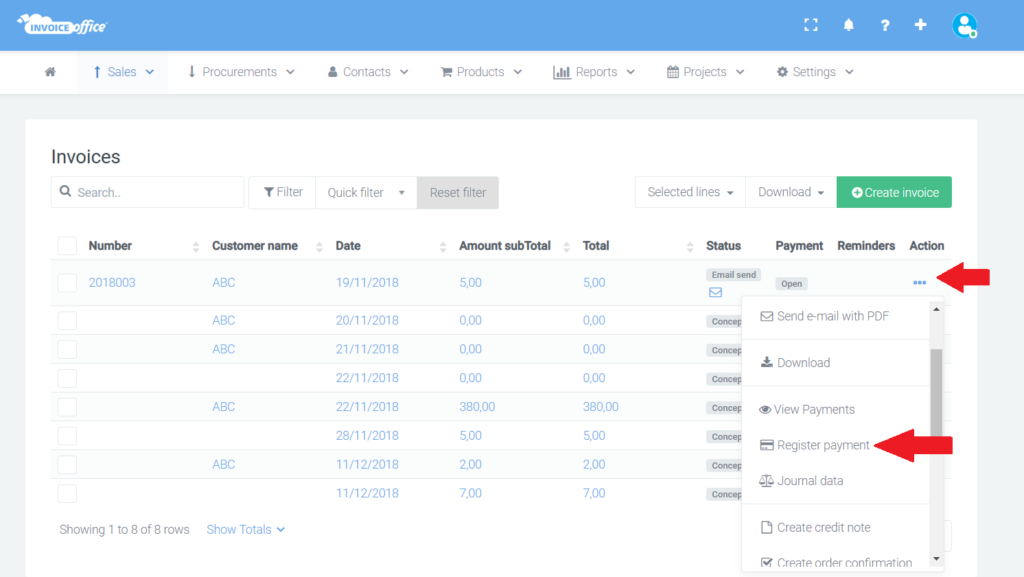
Task: Select checkbox for 22/11/2018 0,00 row
Action: 67,378
